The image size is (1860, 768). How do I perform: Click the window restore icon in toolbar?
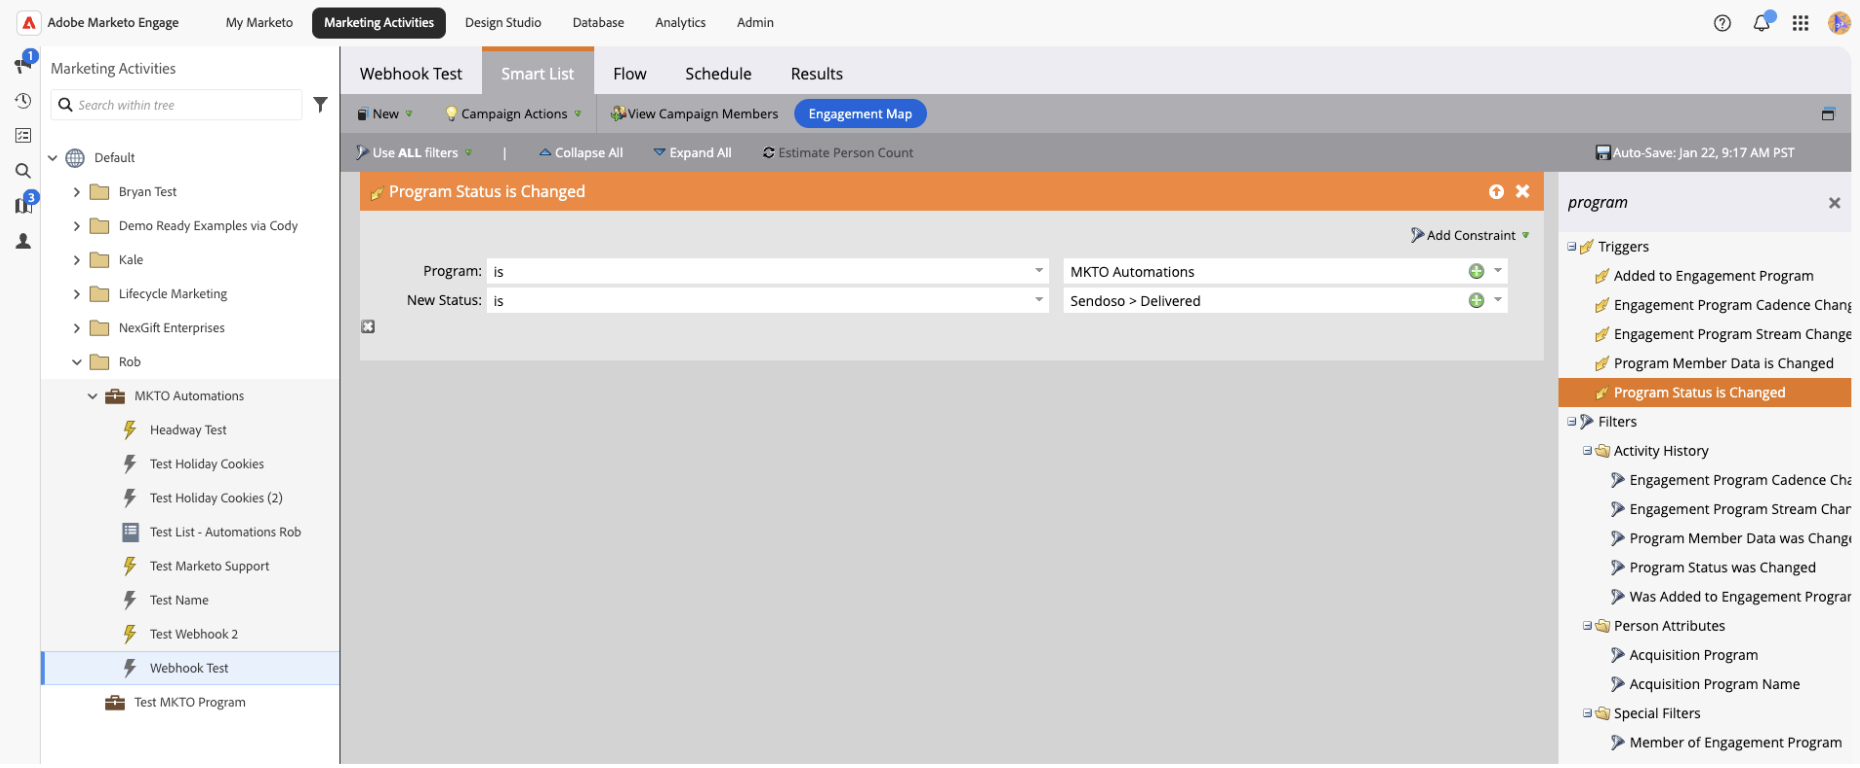click(1828, 114)
